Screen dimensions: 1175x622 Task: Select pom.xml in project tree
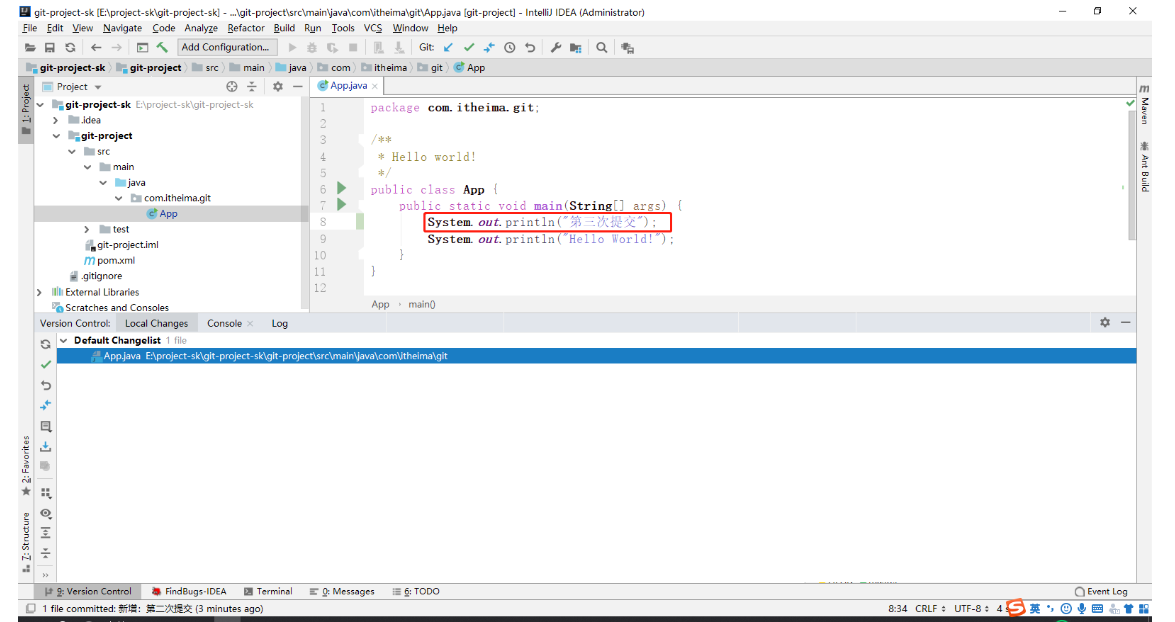pos(109,261)
